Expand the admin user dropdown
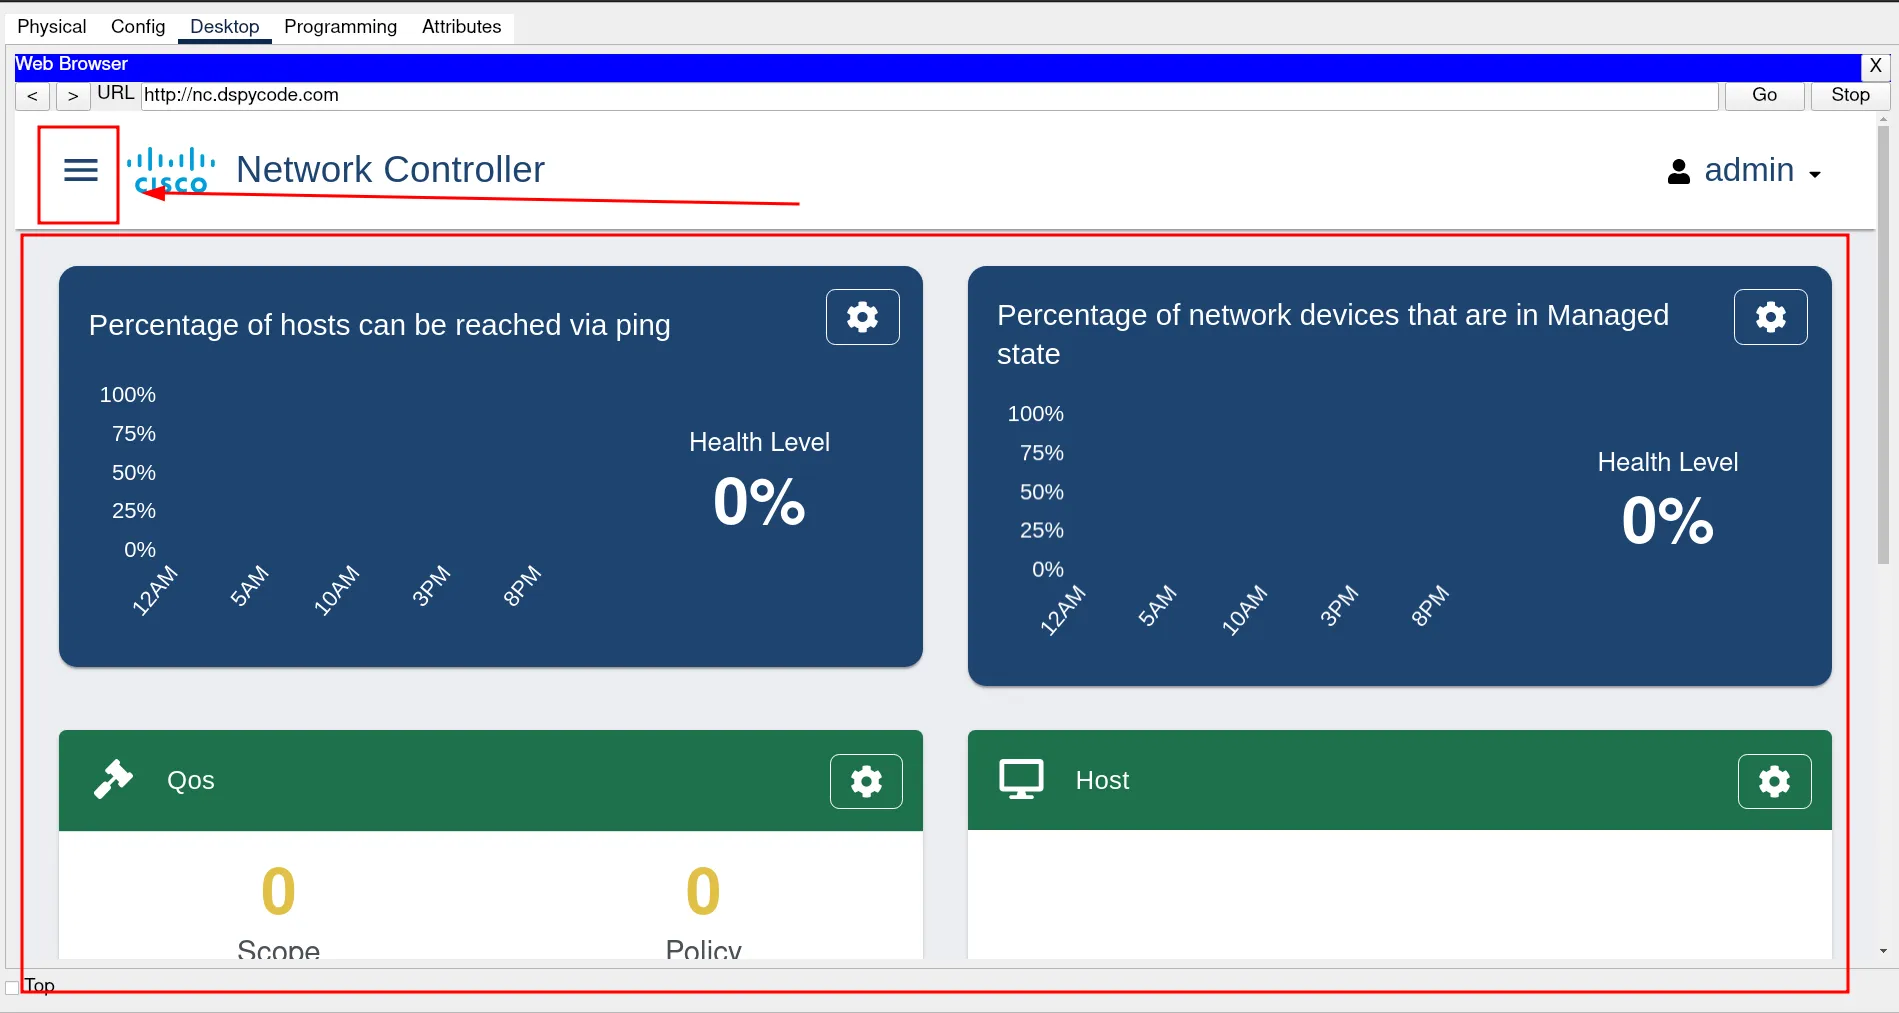1899x1013 pixels. tap(1814, 174)
